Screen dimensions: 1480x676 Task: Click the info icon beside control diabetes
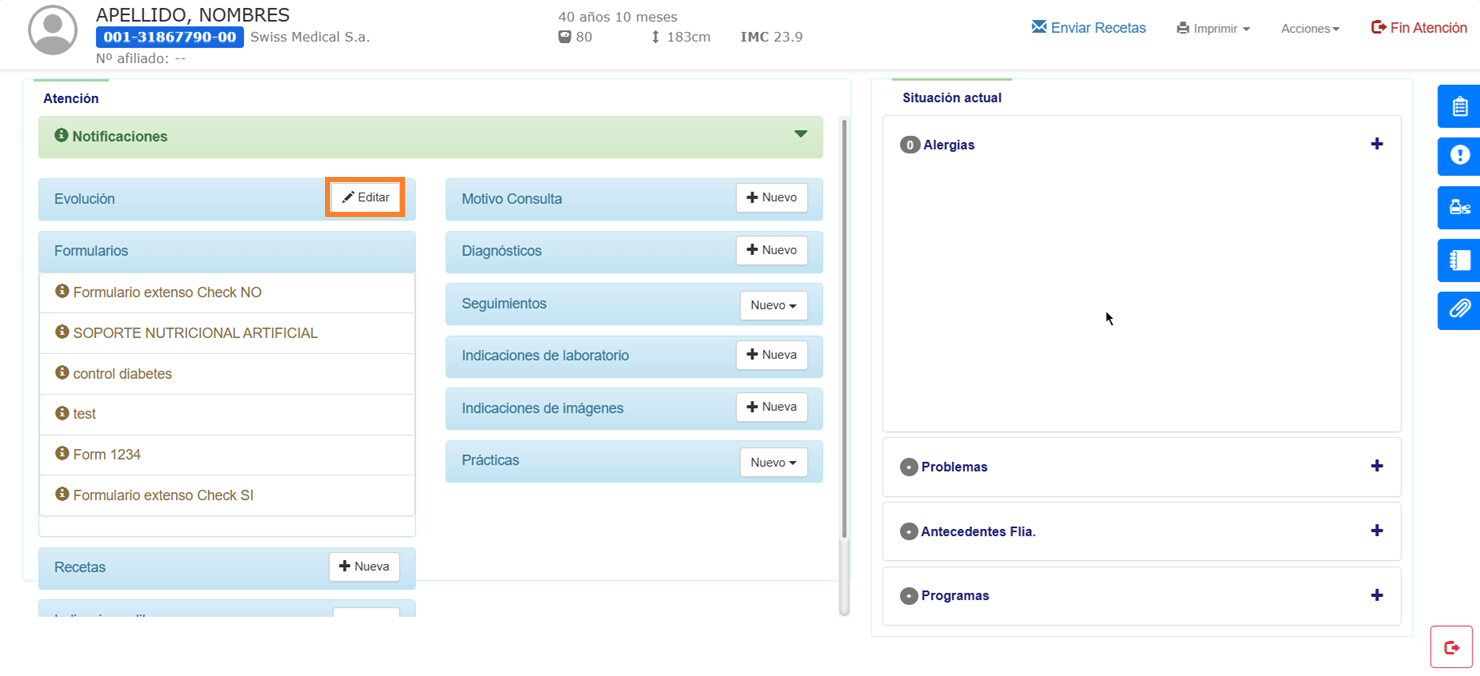pos(62,373)
